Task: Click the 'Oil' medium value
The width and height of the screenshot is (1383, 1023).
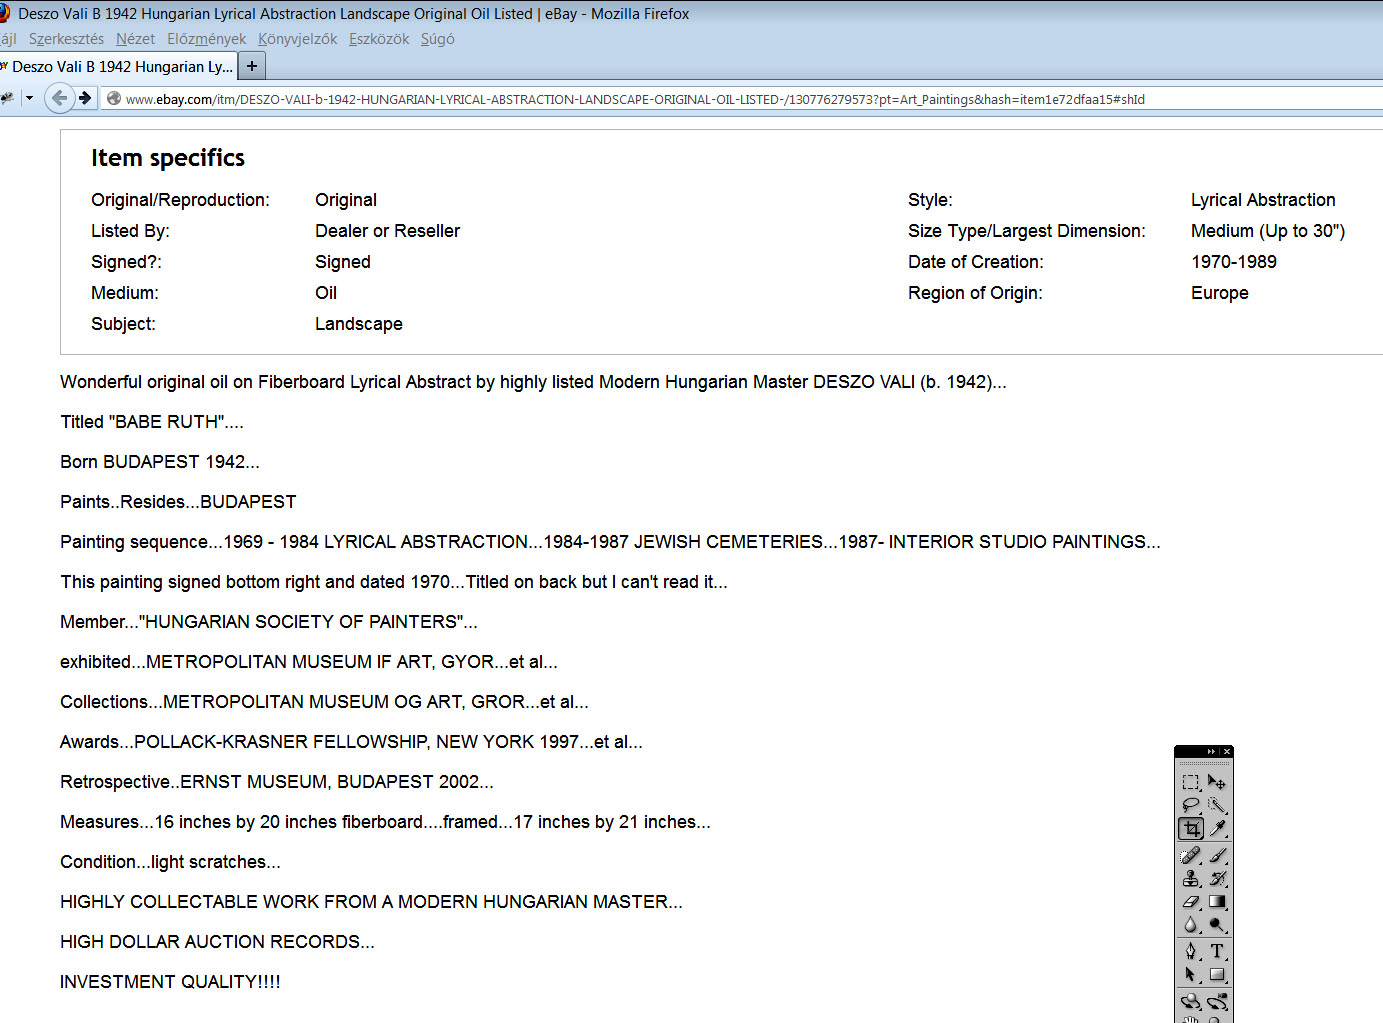Action: [x=326, y=293]
